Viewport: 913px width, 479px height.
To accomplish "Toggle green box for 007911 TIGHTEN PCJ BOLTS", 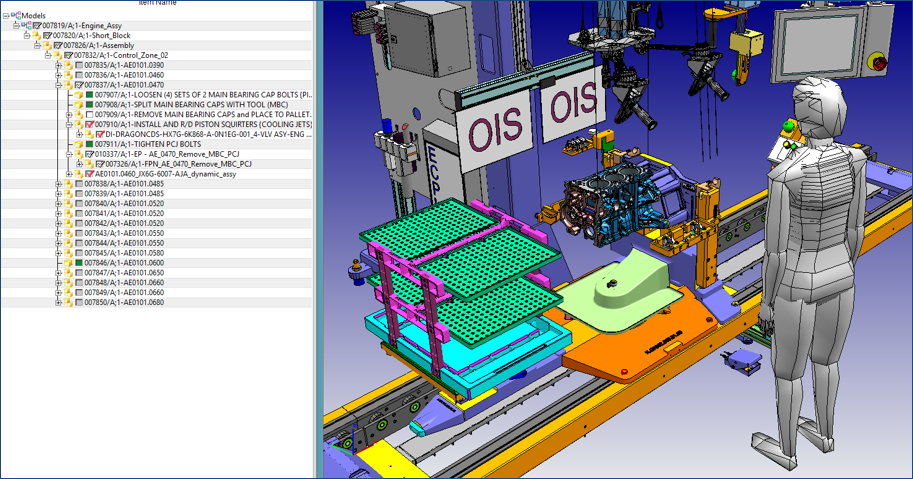I will point(90,144).
